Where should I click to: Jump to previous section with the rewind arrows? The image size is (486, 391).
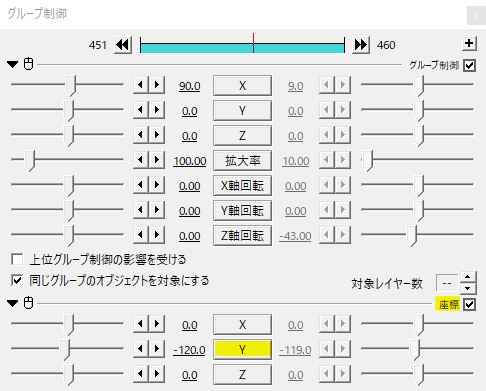tap(123, 45)
